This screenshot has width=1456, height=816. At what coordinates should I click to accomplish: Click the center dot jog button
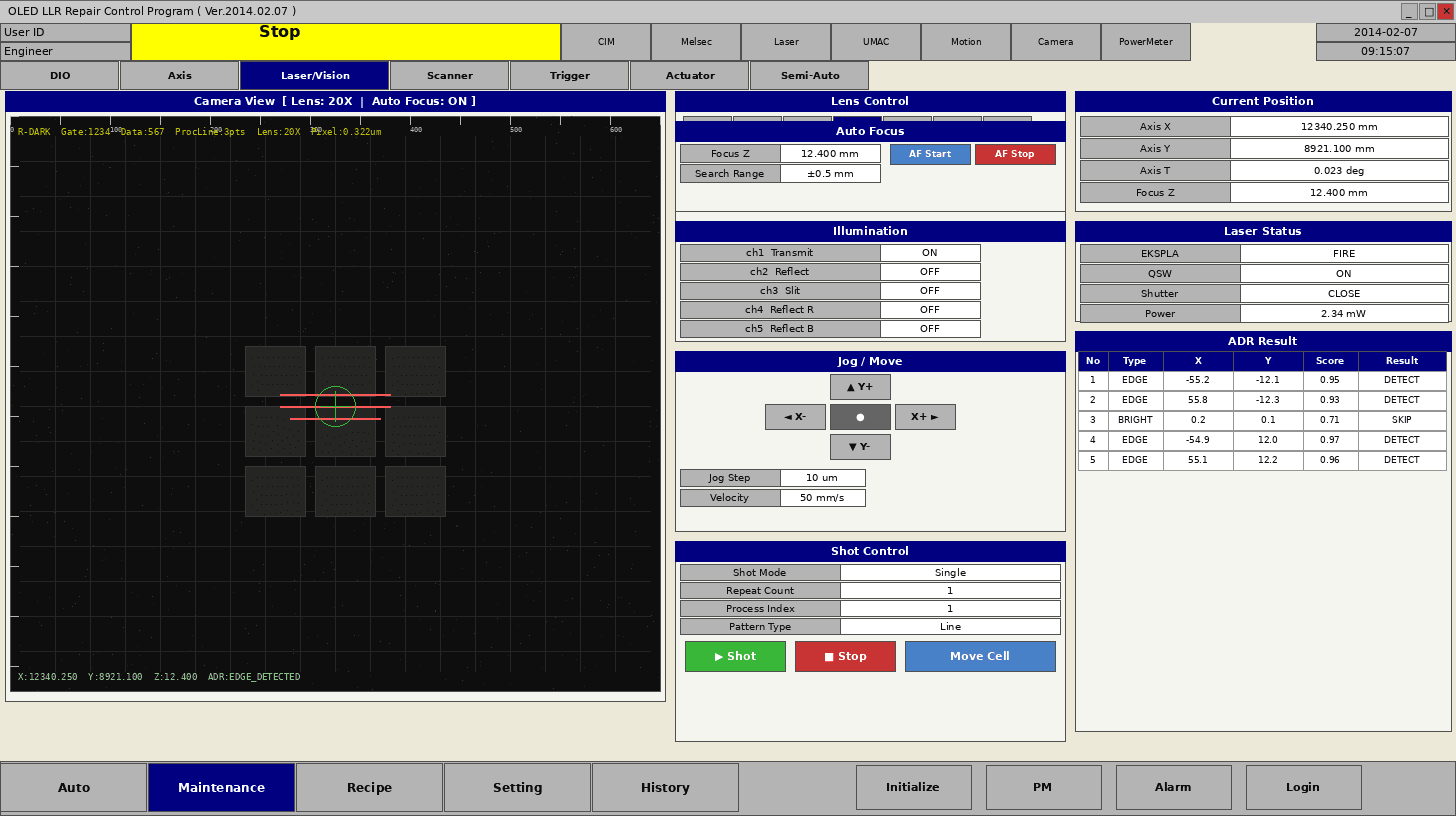pos(860,417)
